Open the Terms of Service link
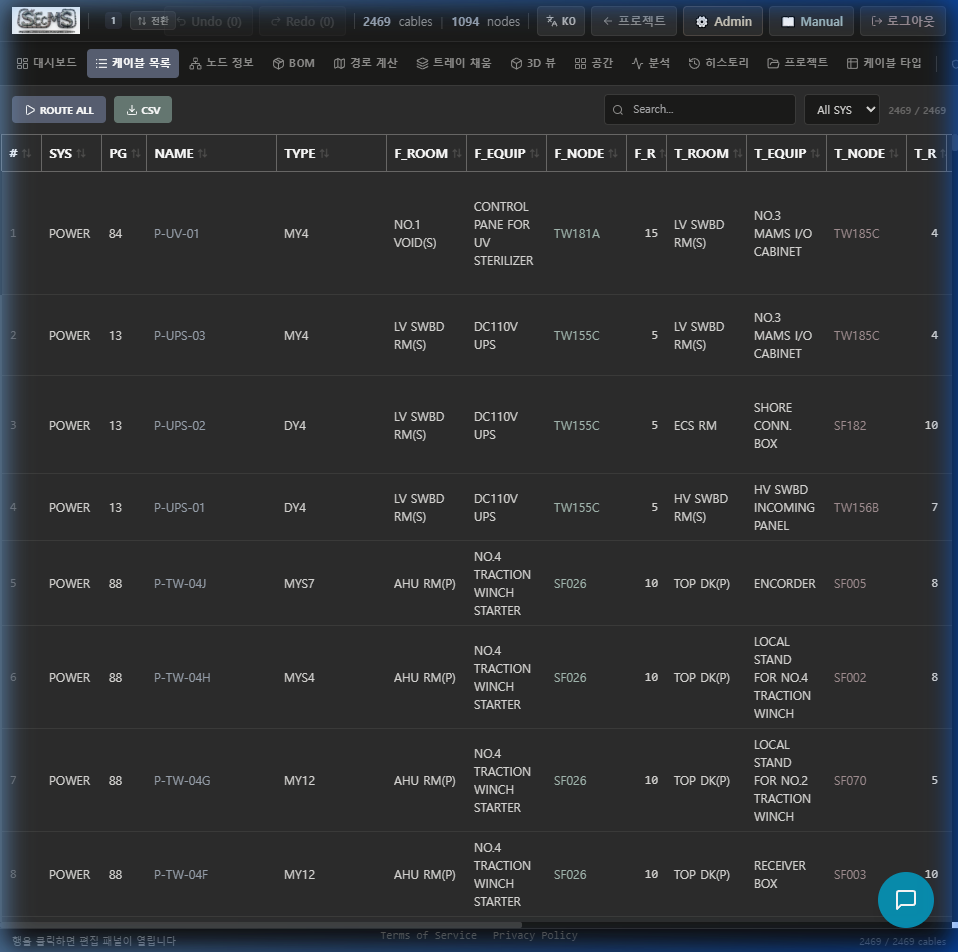This screenshot has height=952, width=958. click(428, 935)
